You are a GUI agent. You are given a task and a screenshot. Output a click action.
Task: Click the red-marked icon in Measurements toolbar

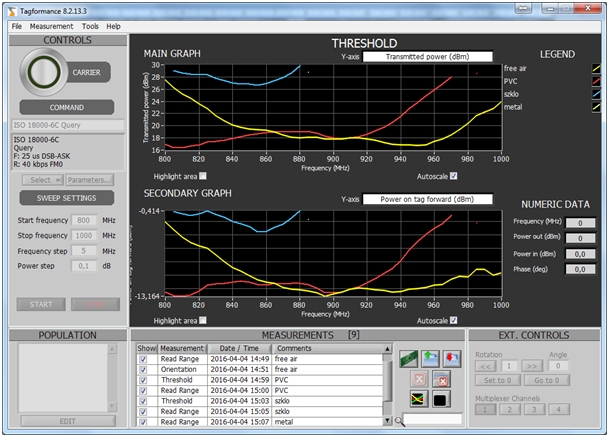pyautogui.click(x=453, y=358)
